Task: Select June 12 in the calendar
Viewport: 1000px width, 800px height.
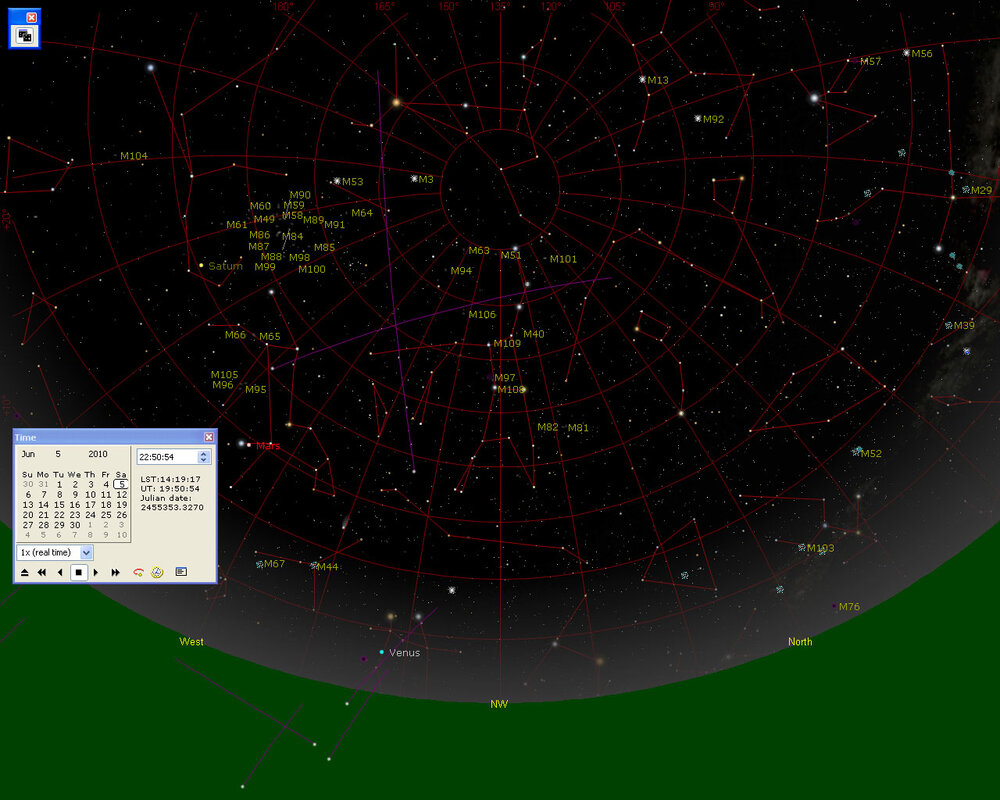Action: (x=121, y=494)
